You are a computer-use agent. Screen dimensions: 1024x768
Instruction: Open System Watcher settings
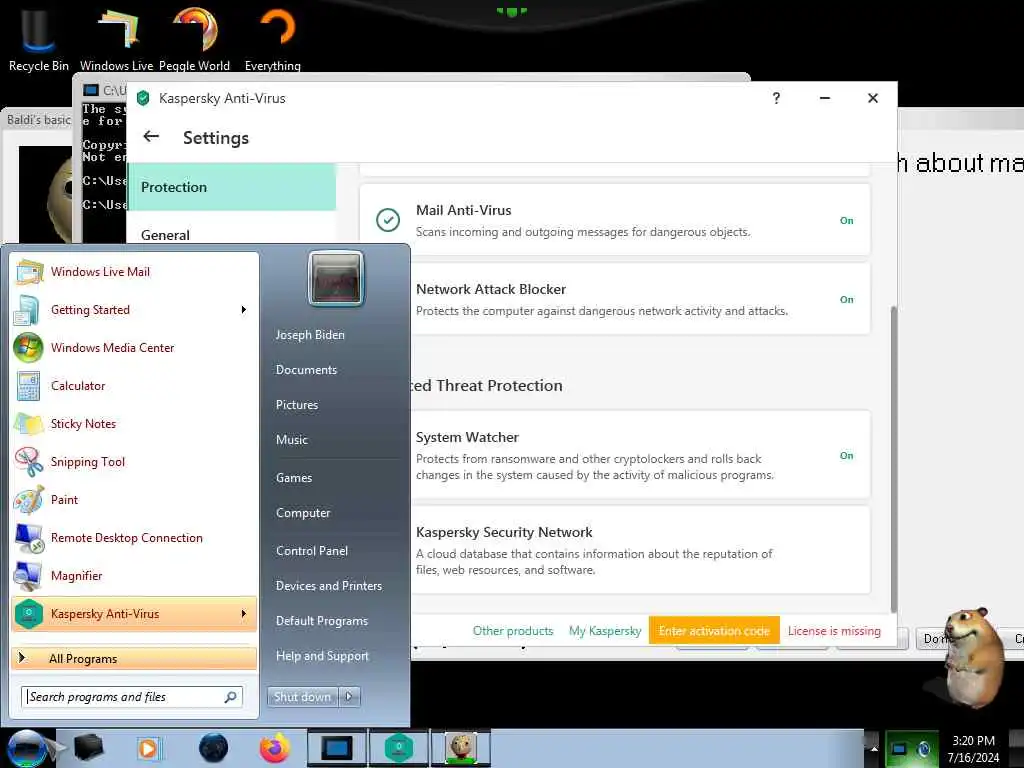[x=640, y=455]
